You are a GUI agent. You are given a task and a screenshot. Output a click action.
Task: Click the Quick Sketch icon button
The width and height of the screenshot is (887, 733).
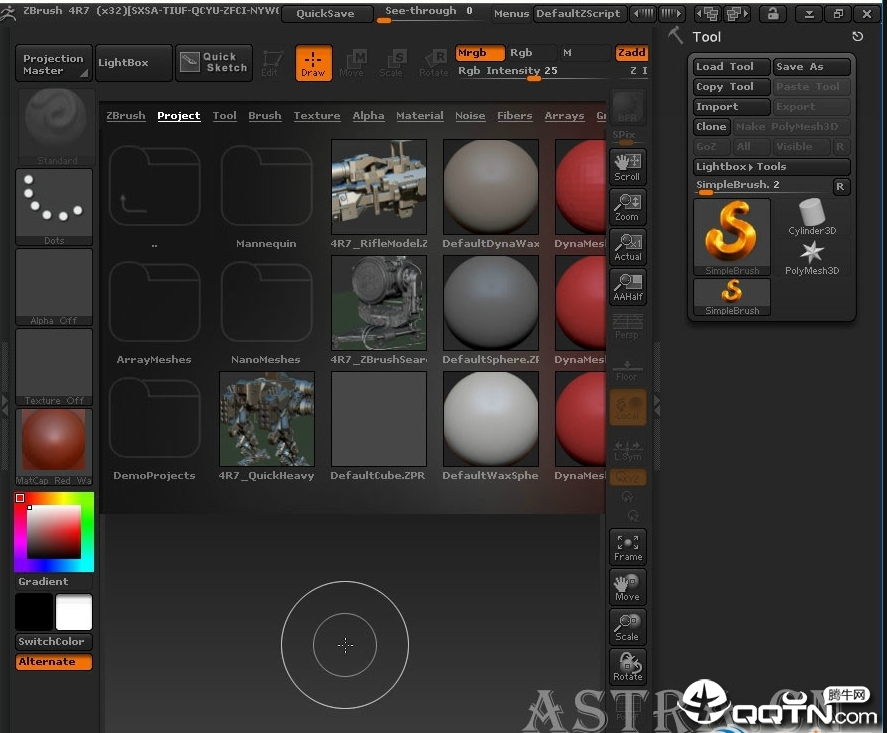214,63
